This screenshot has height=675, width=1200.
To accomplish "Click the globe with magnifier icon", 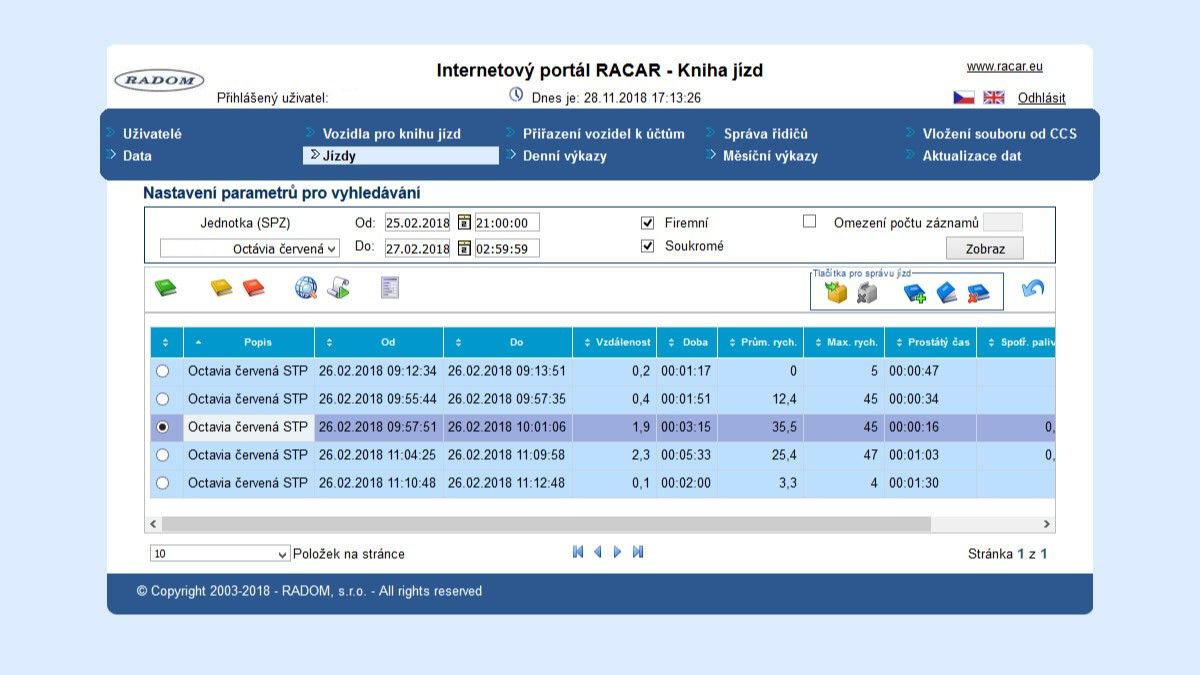I will pyautogui.click(x=305, y=289).
